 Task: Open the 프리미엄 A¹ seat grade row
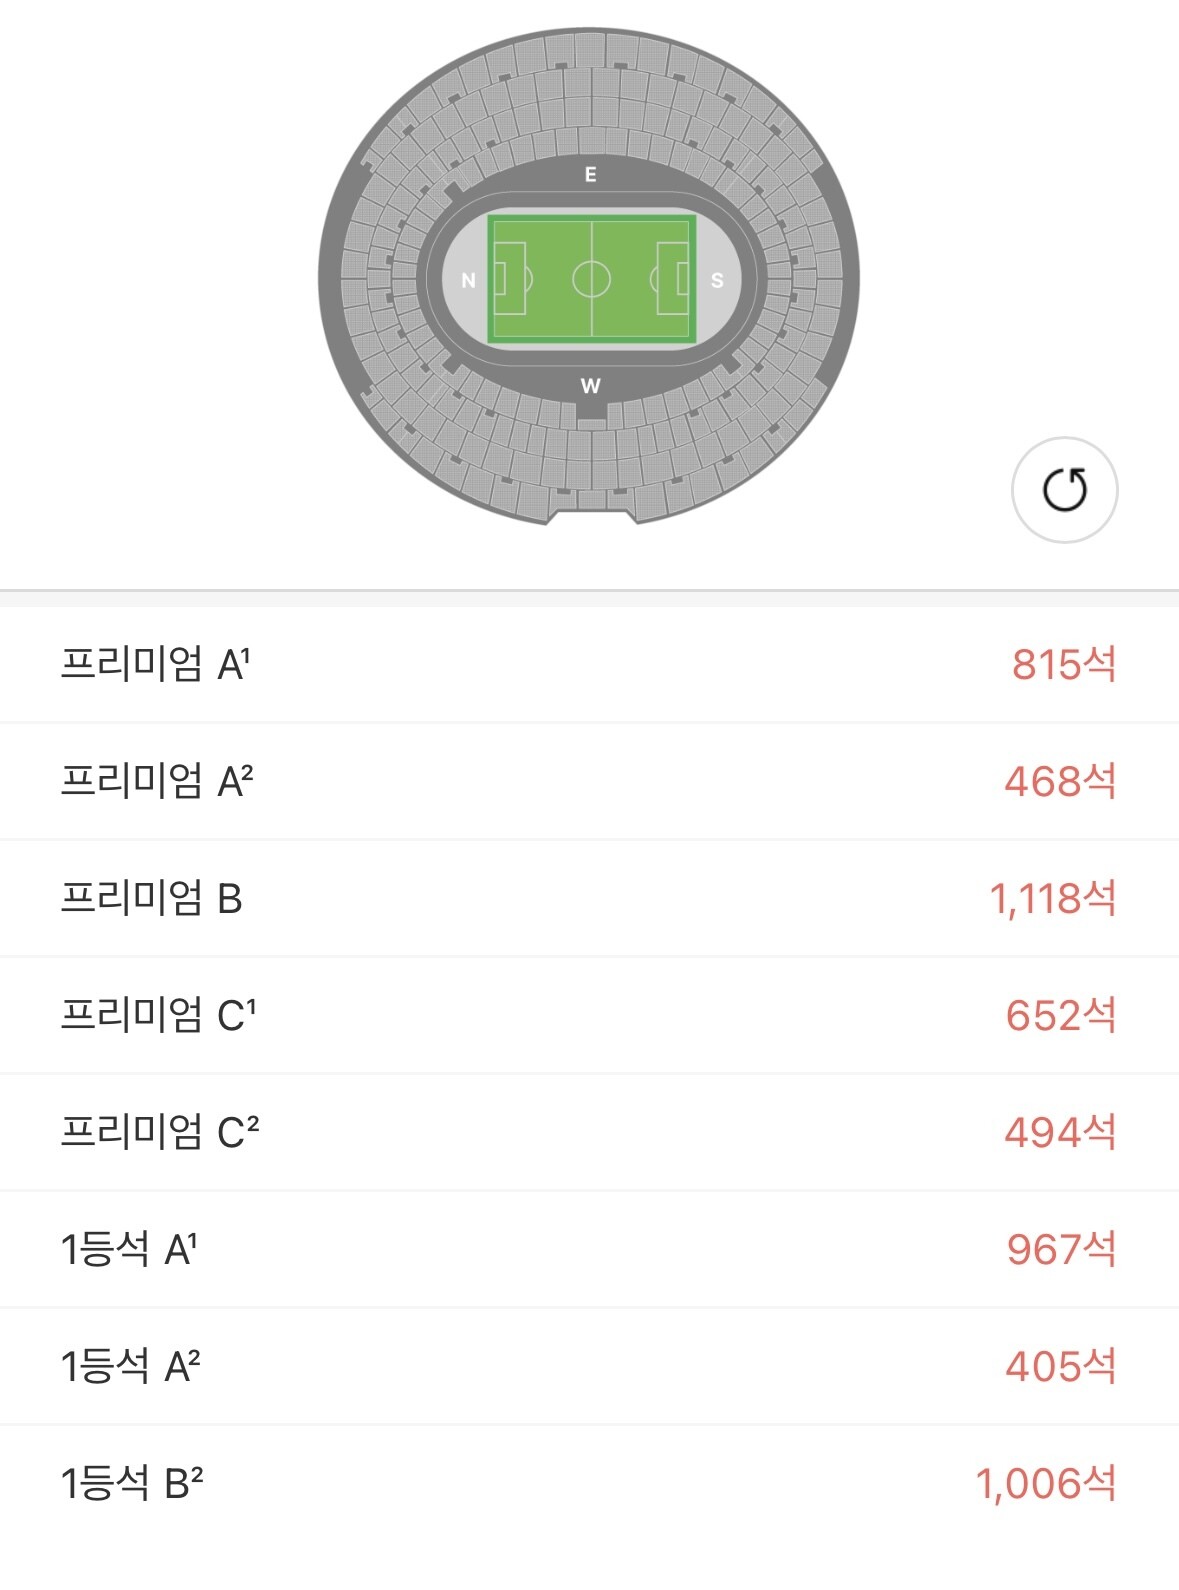[589, 664]
